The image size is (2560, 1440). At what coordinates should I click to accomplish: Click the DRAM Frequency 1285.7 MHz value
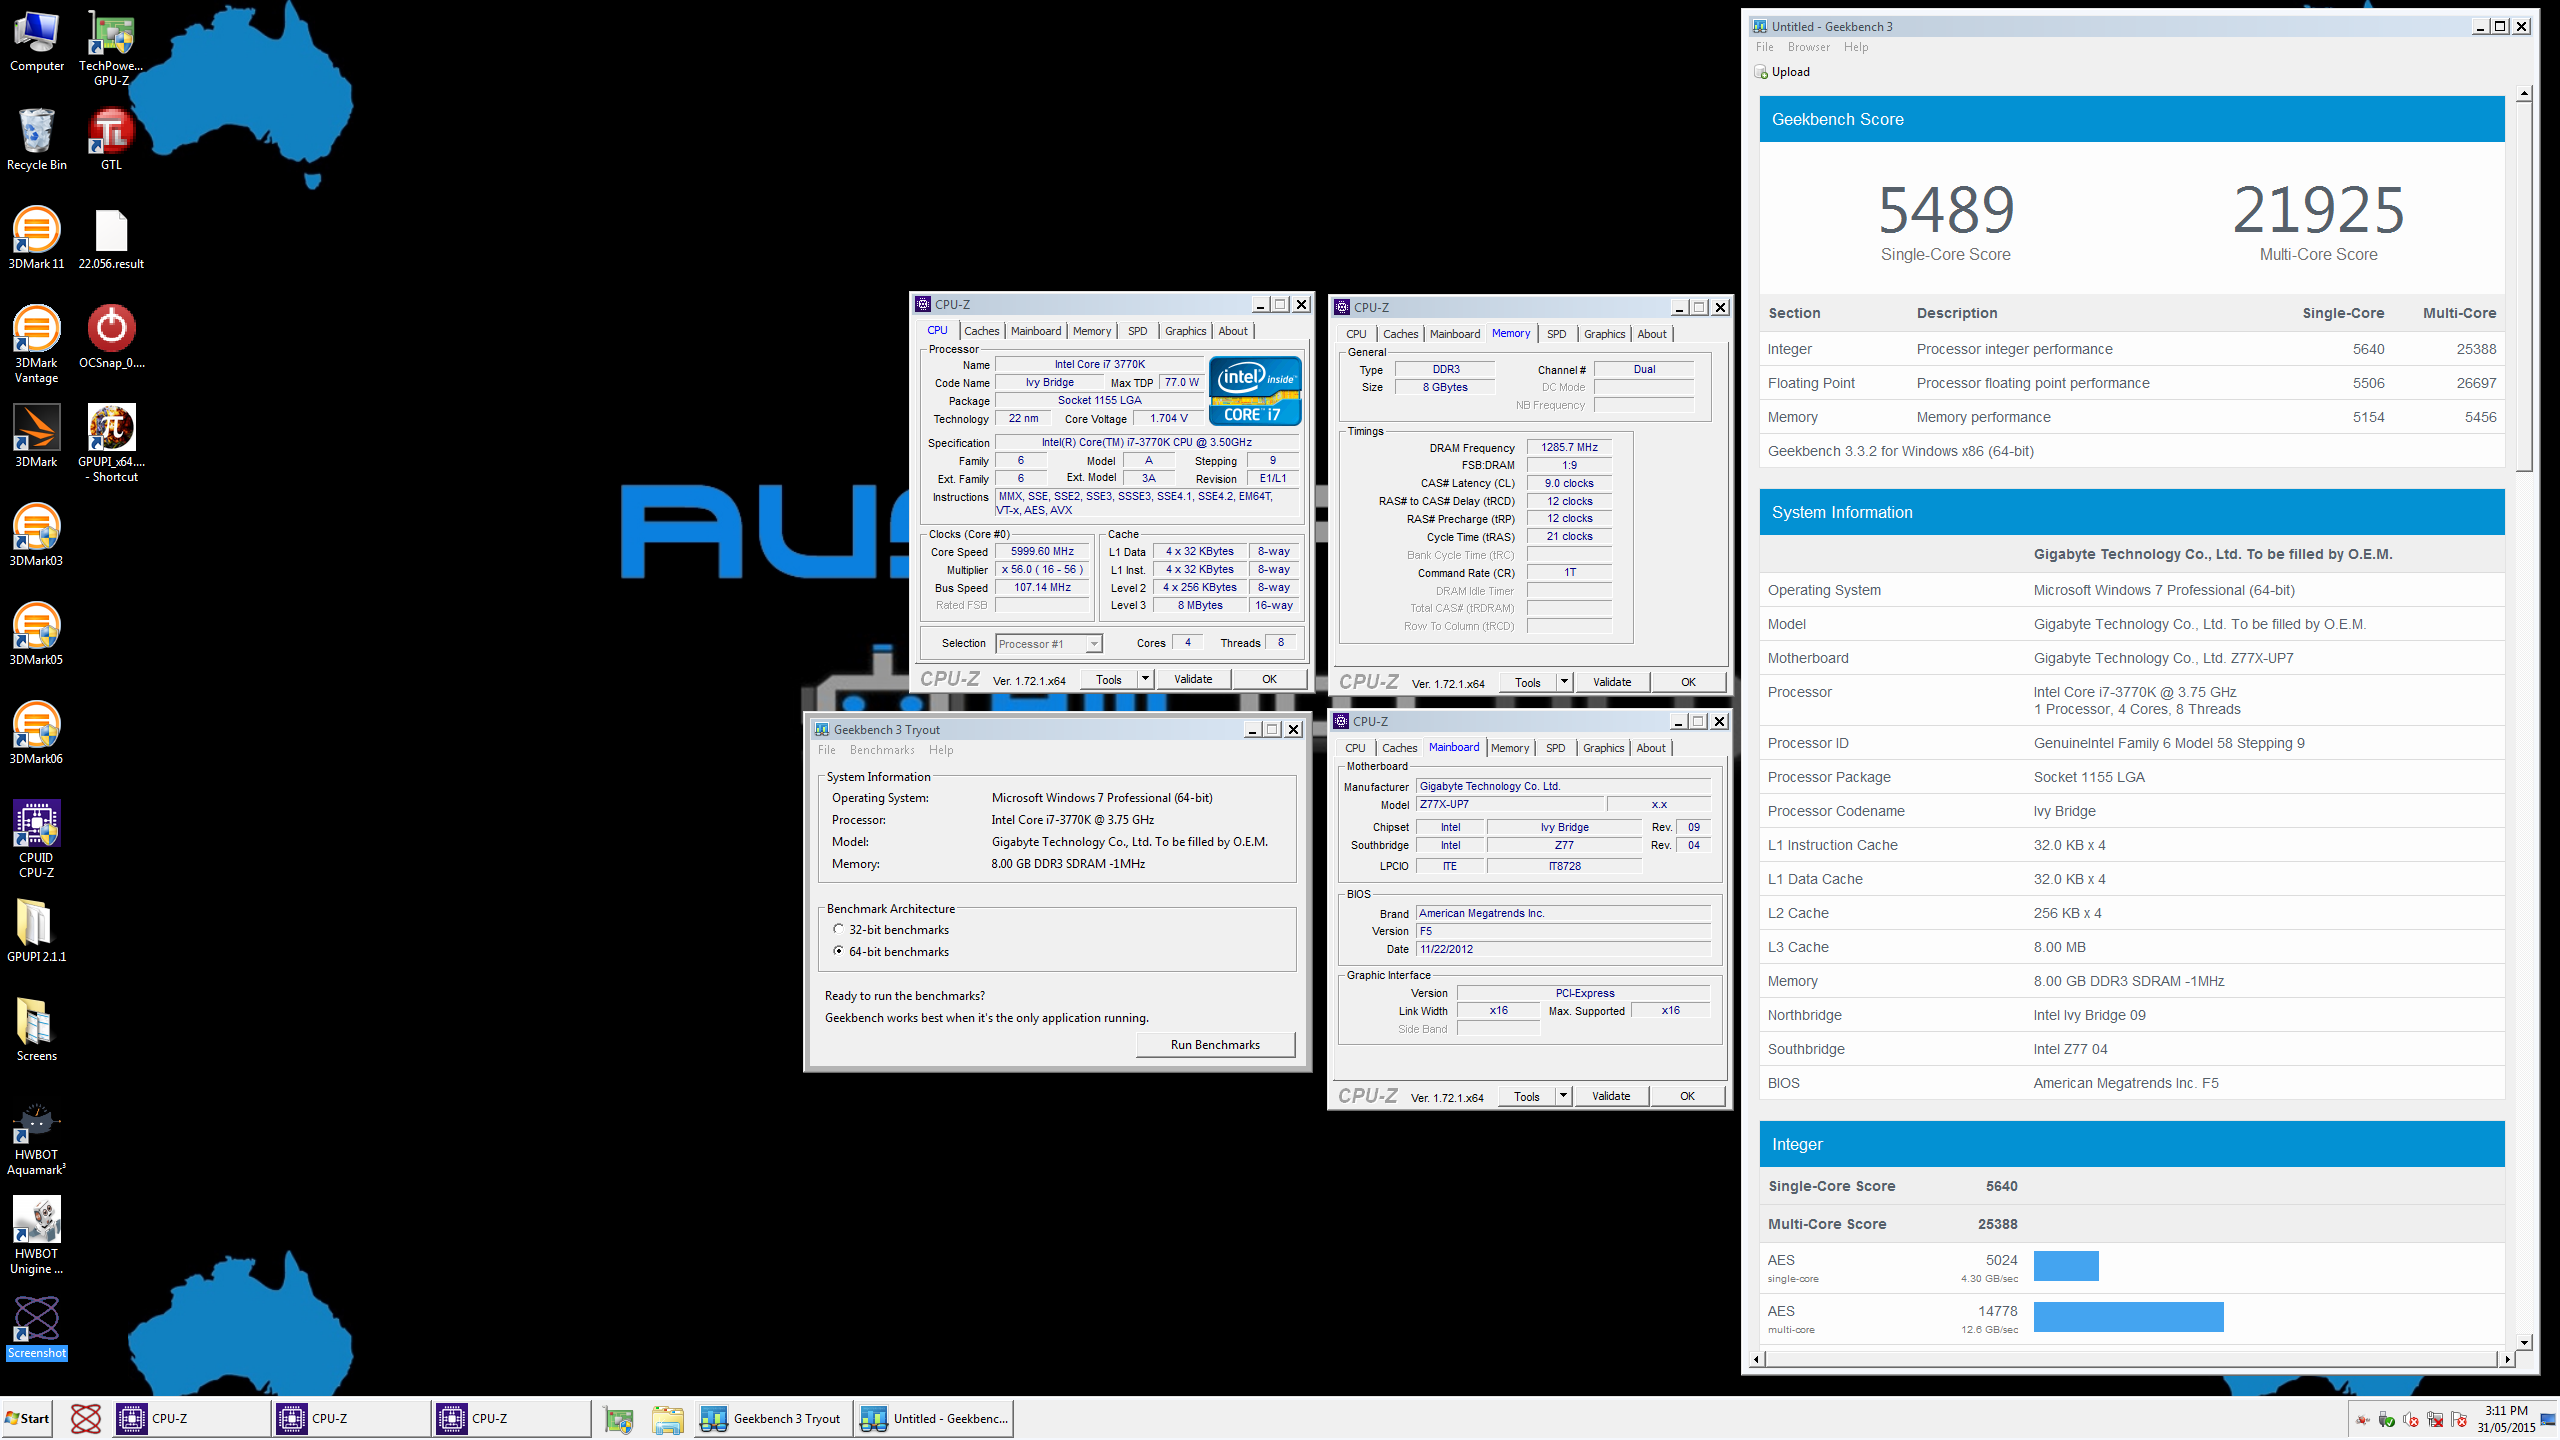point(1569,447)
